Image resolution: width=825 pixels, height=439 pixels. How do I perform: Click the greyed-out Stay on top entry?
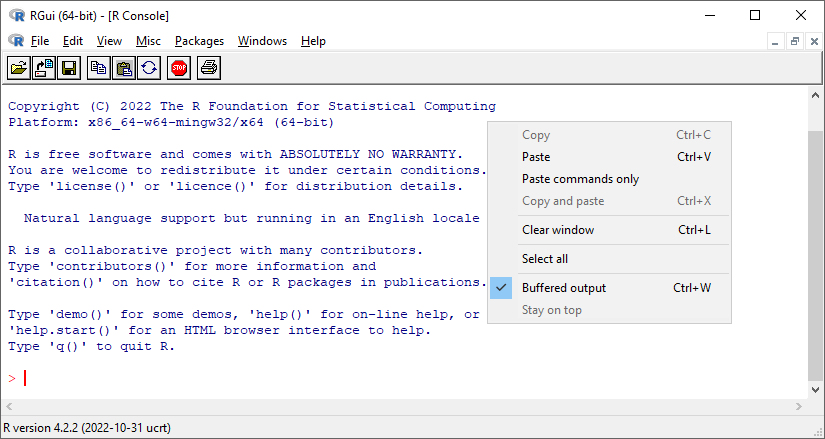tap(609, 310)
